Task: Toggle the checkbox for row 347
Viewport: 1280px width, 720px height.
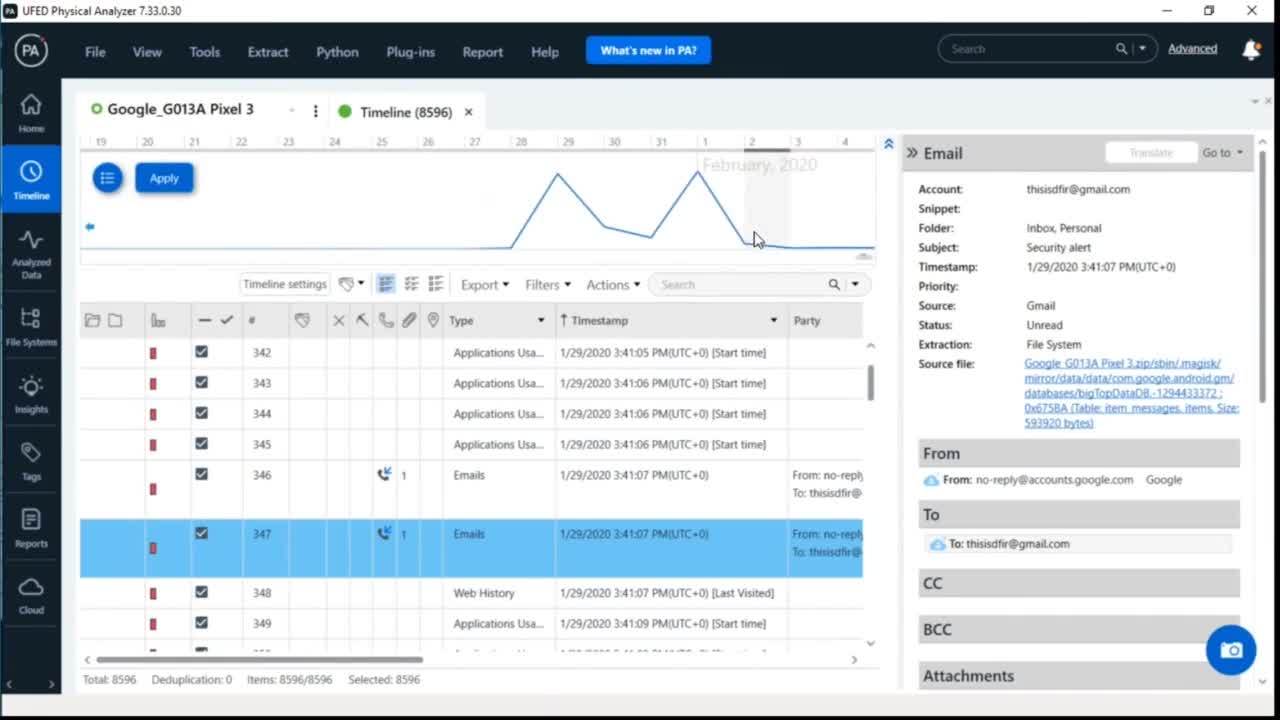Action: tap(201, 533)
